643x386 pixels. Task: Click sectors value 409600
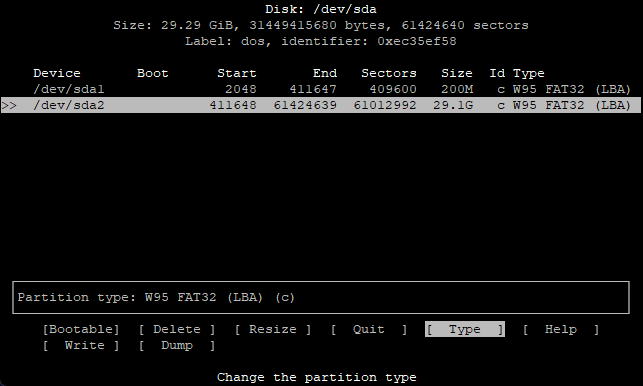(x=393, y=89)
